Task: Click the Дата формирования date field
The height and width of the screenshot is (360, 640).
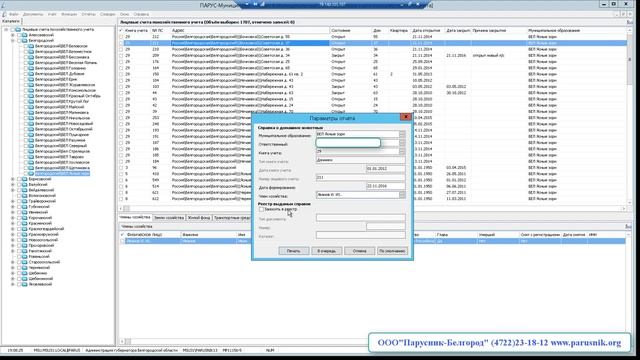Action: pyautogui.click(x=385, y=186)
